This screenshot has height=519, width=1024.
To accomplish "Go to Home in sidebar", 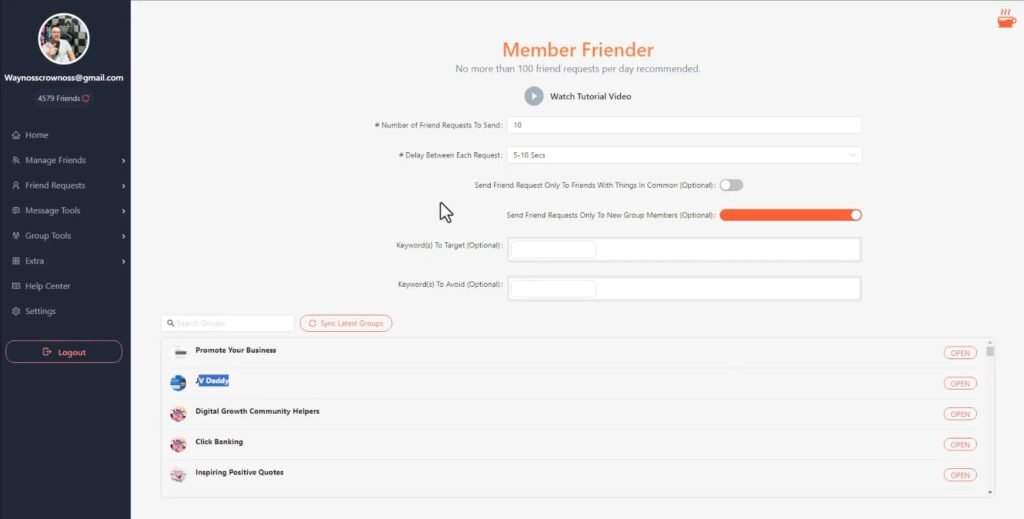I will [x=37, y=135].
